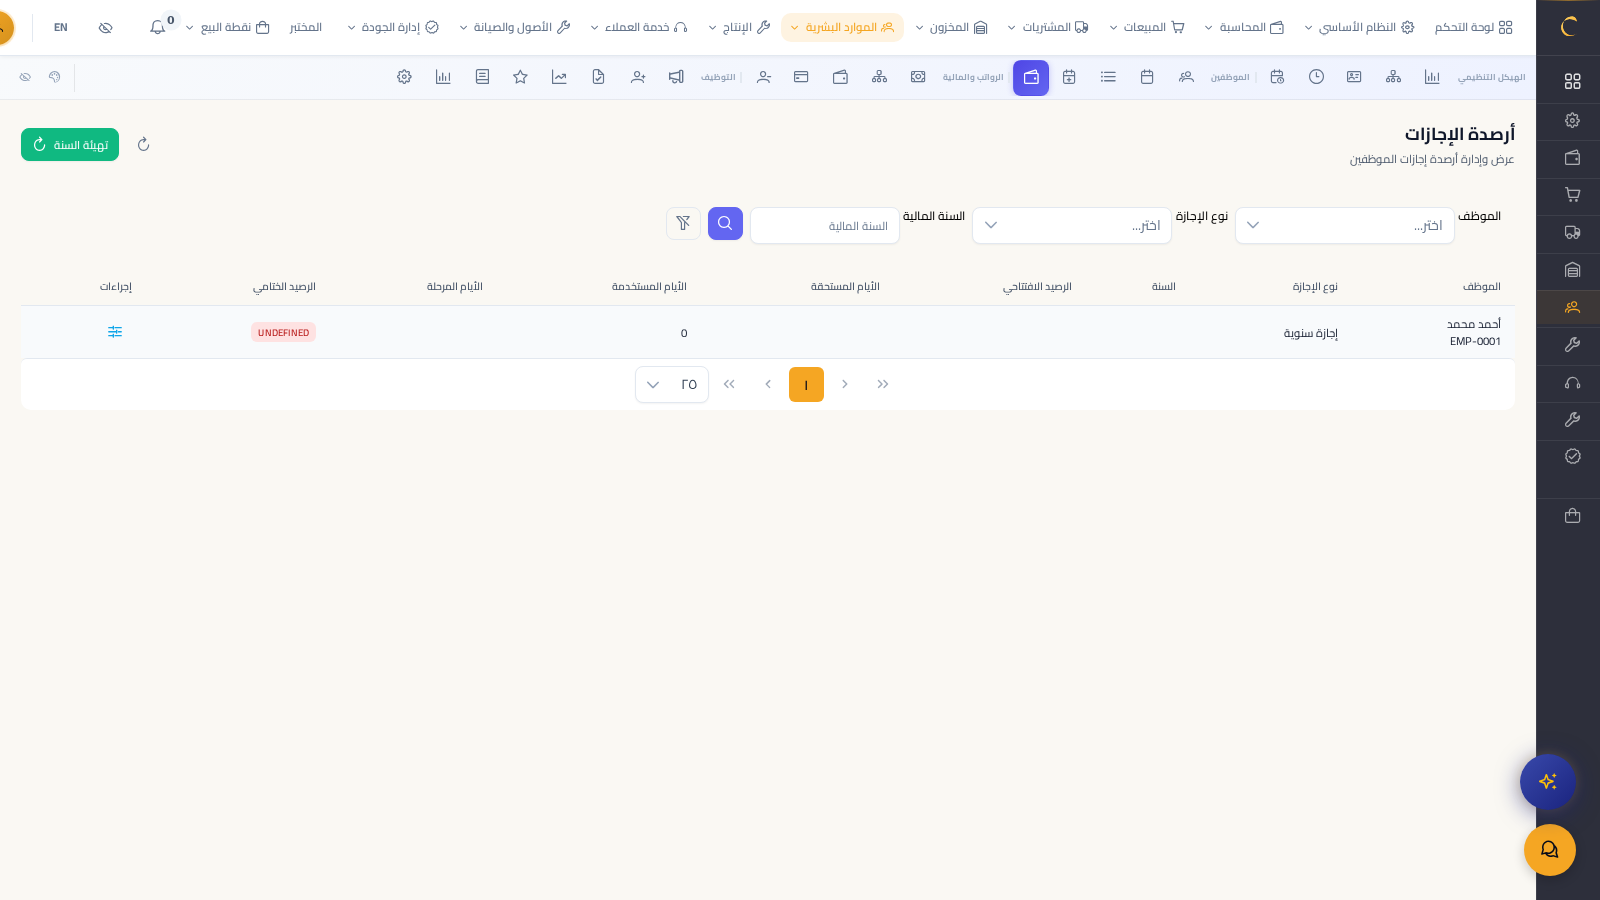Open the AI sparkle floating button
The image size is (1600, 900).
1548,782
